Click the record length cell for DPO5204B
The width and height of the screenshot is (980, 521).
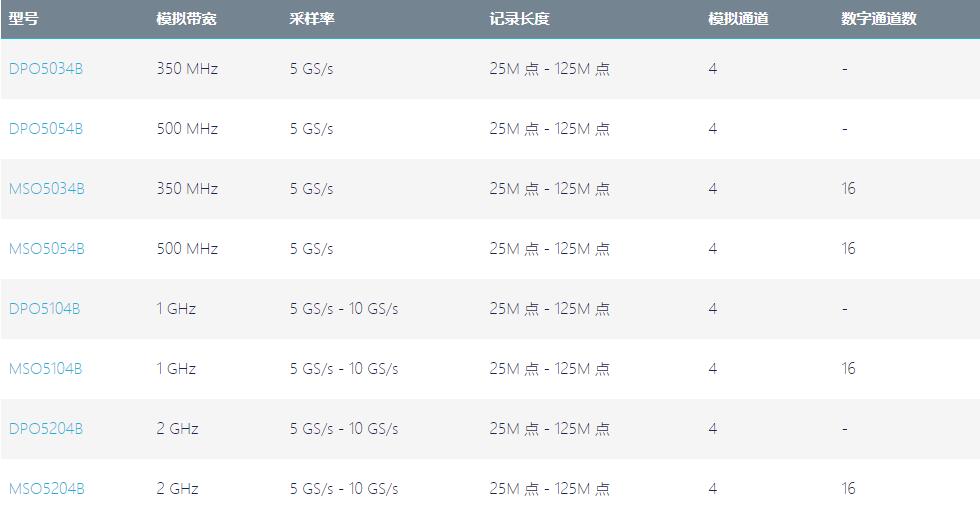coord(549,429)
